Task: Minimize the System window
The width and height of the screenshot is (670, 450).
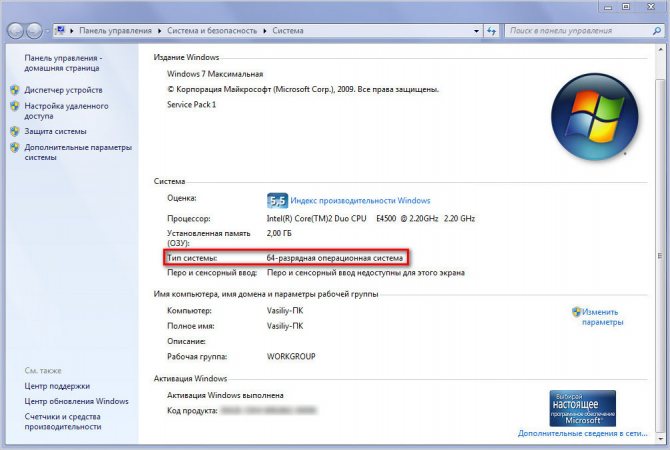Action: (x=609, y=7)
